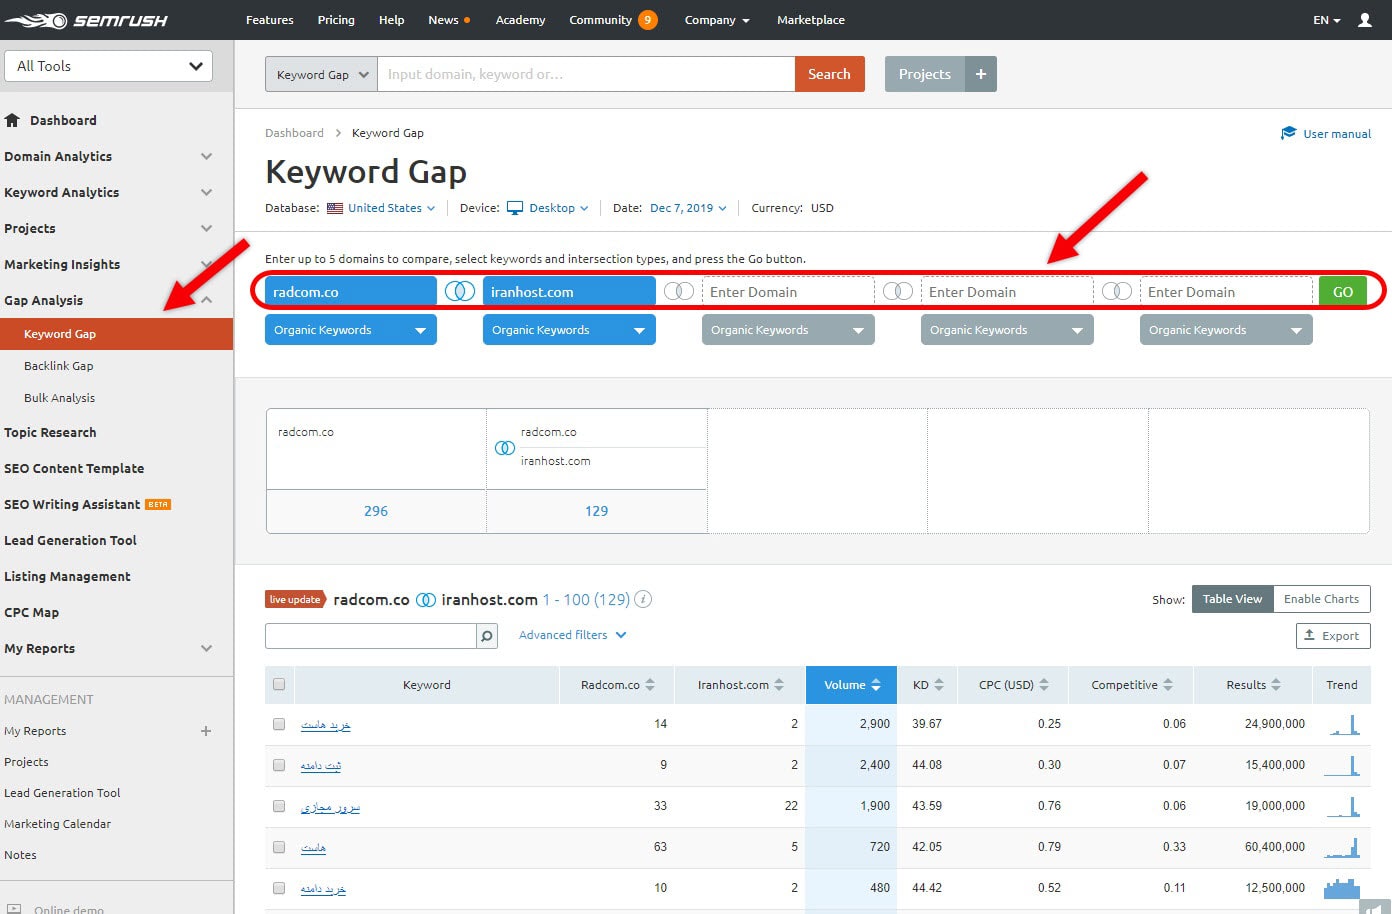This screenshot has height=914, width=1392.
Task: Select Backlink Gap in the sidebar
Action: [59, 365]
